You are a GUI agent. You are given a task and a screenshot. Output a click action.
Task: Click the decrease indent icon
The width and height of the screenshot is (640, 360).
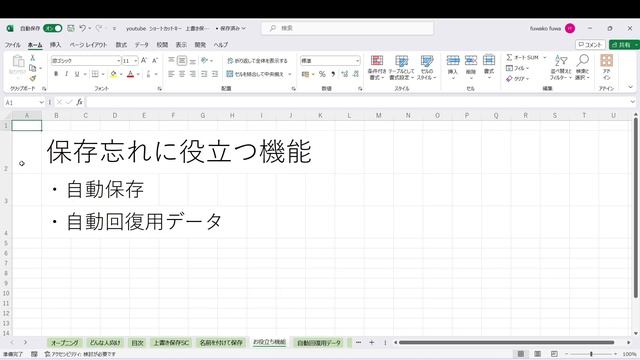coord(204,74)
